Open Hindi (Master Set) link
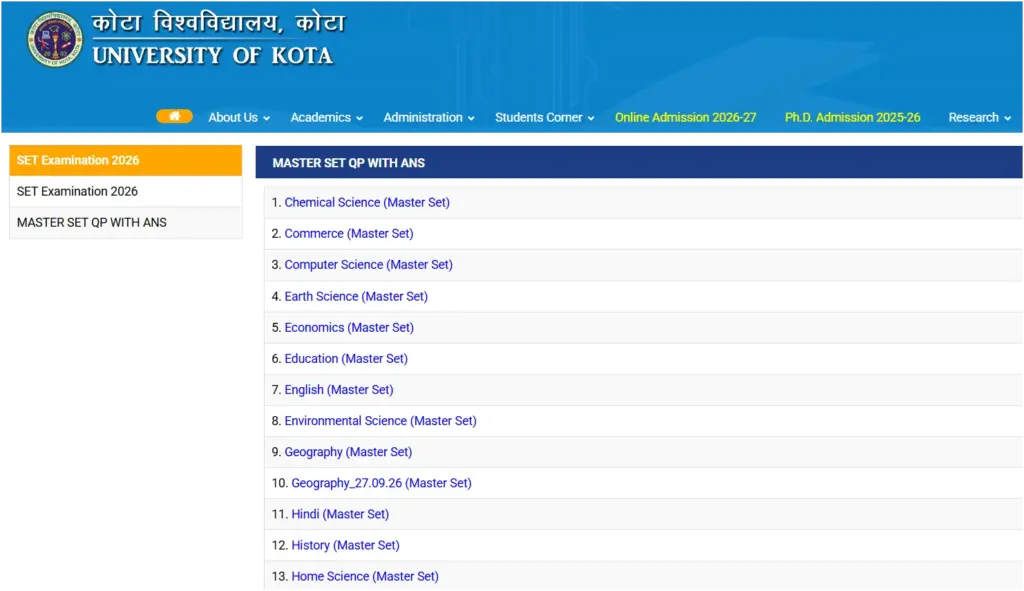 point(340,515)
